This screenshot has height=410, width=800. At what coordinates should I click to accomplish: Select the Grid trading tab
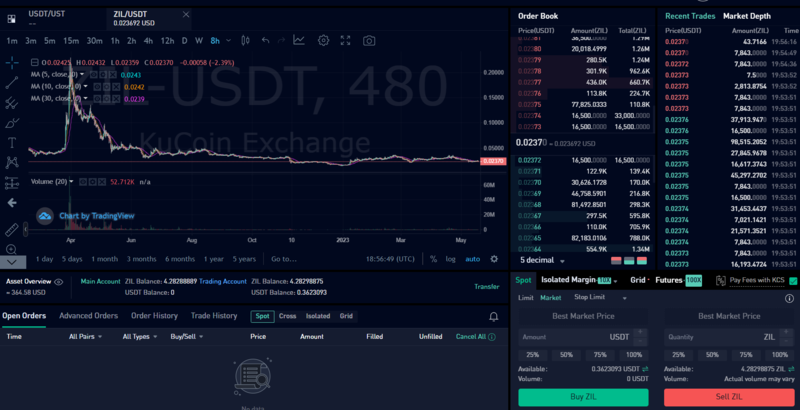click(638, 280)
